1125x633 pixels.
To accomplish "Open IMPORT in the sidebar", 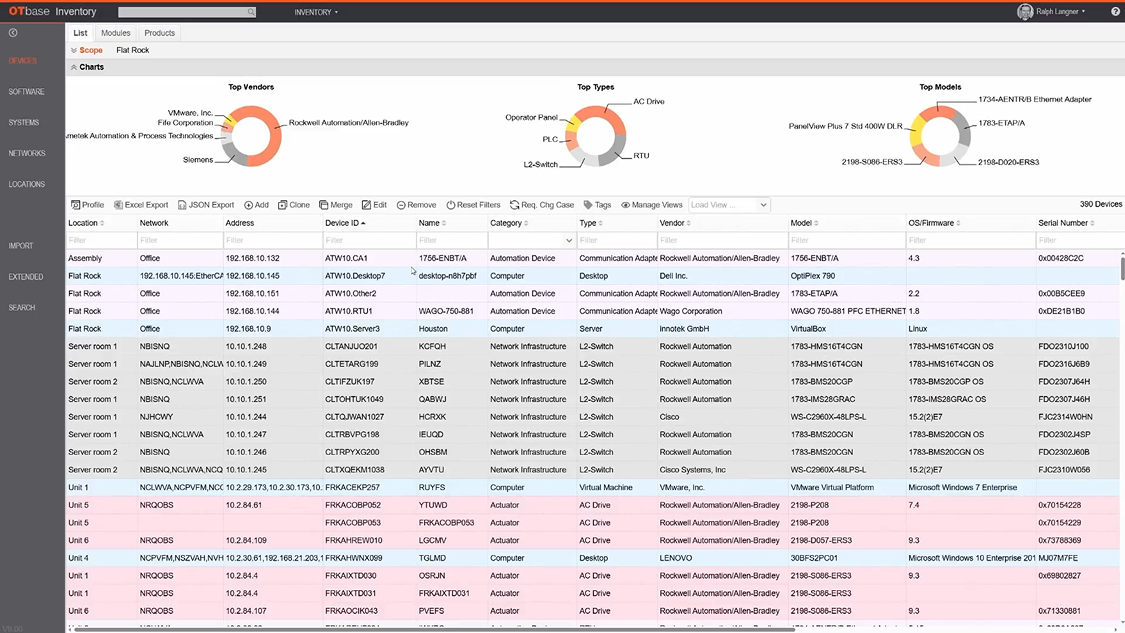I will pos(21,246).
